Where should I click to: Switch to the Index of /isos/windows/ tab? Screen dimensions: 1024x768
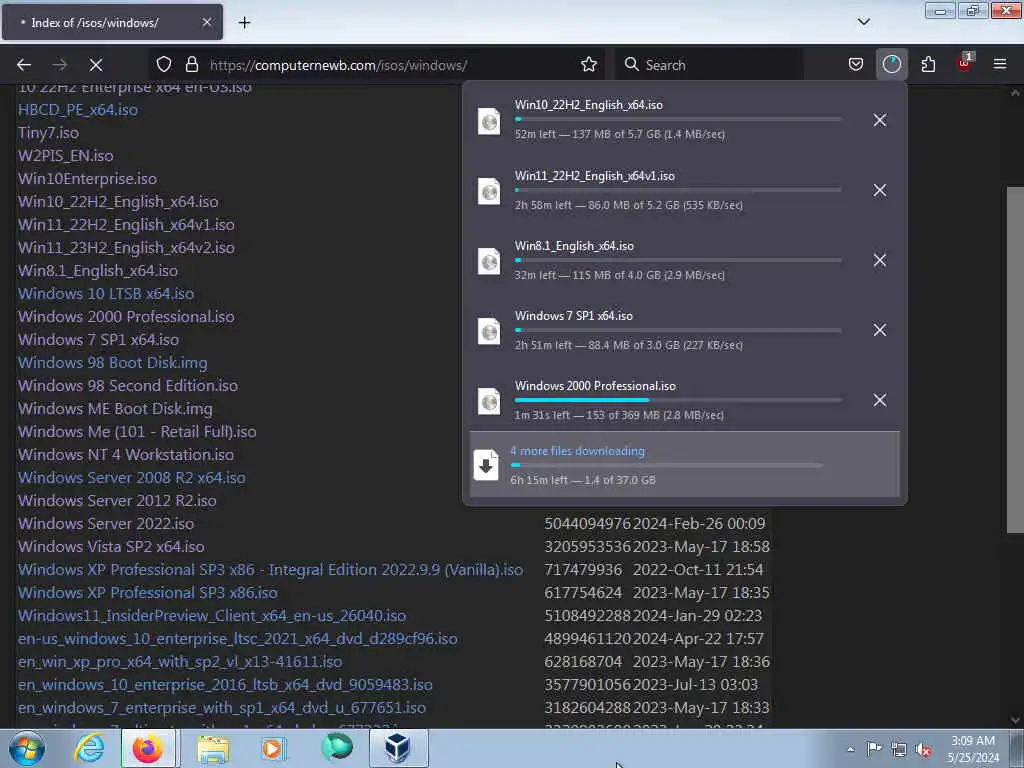click(x=112, y=22)
